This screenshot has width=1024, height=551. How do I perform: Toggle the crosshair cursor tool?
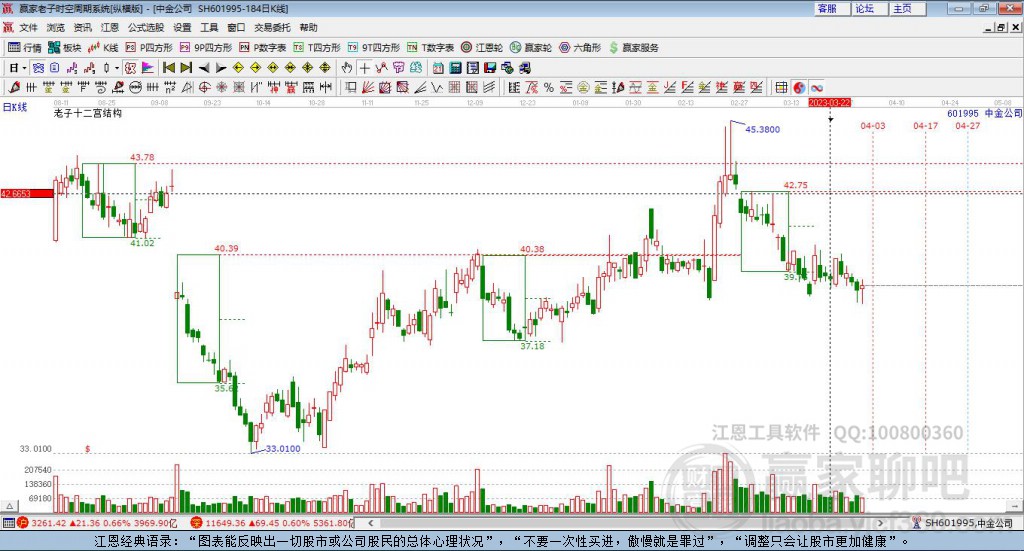coord(364,68)
